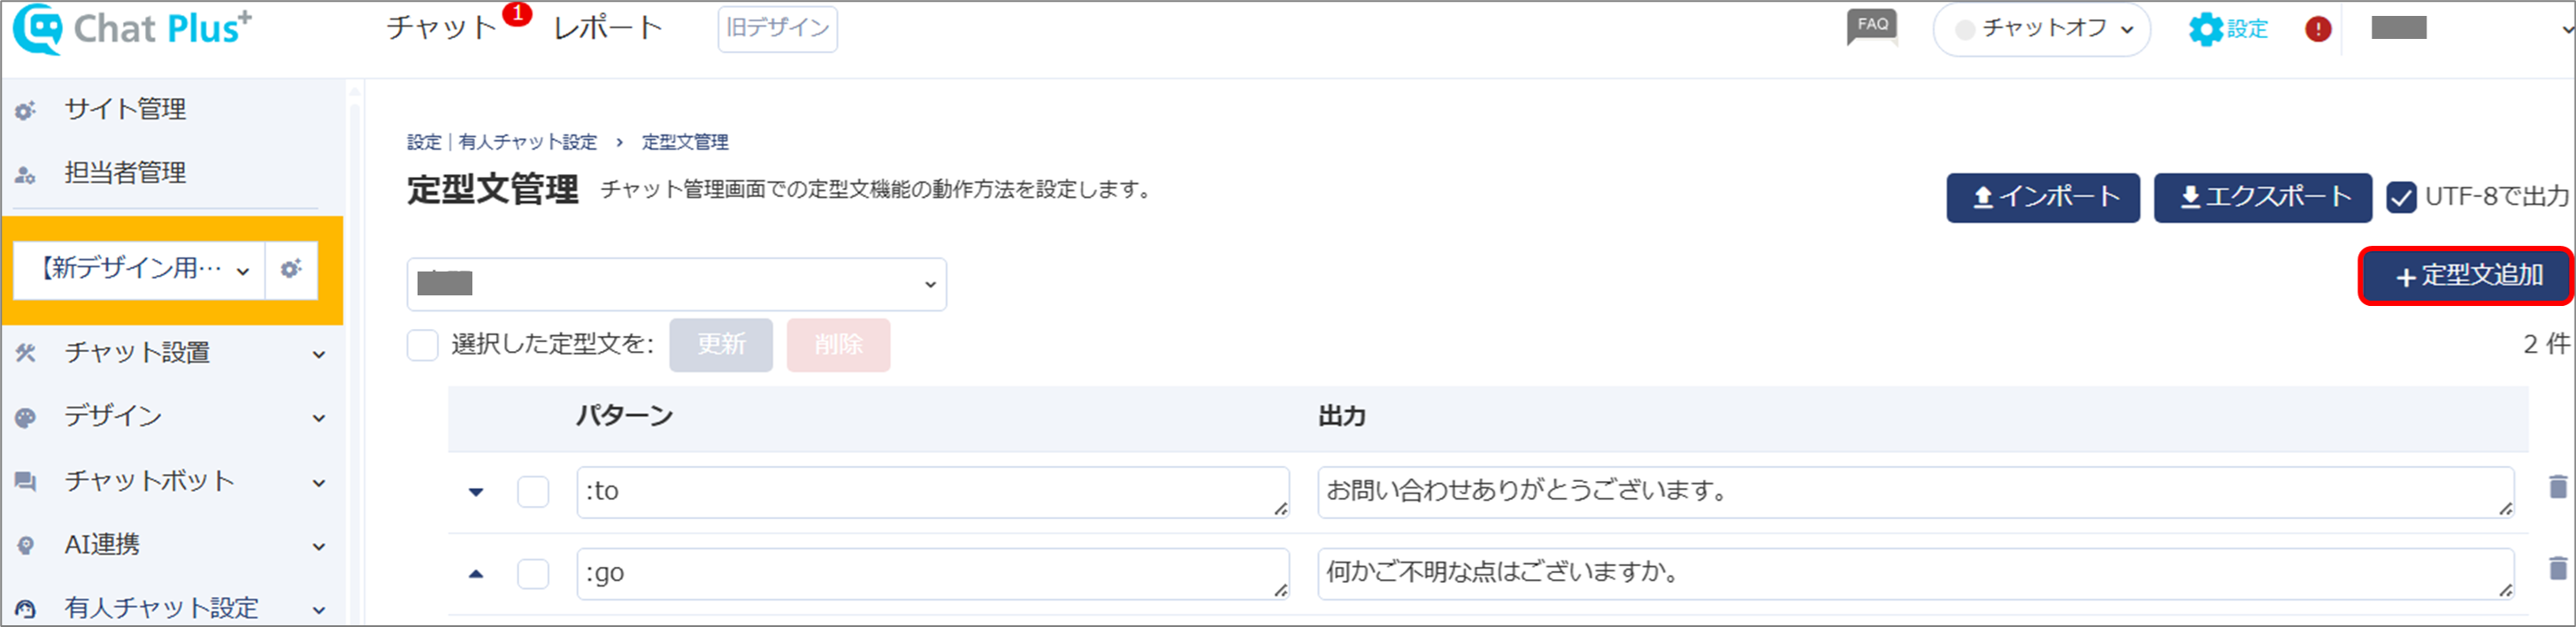Switch to the レポート tab
2576x627 pixels.
coord(608,28)
